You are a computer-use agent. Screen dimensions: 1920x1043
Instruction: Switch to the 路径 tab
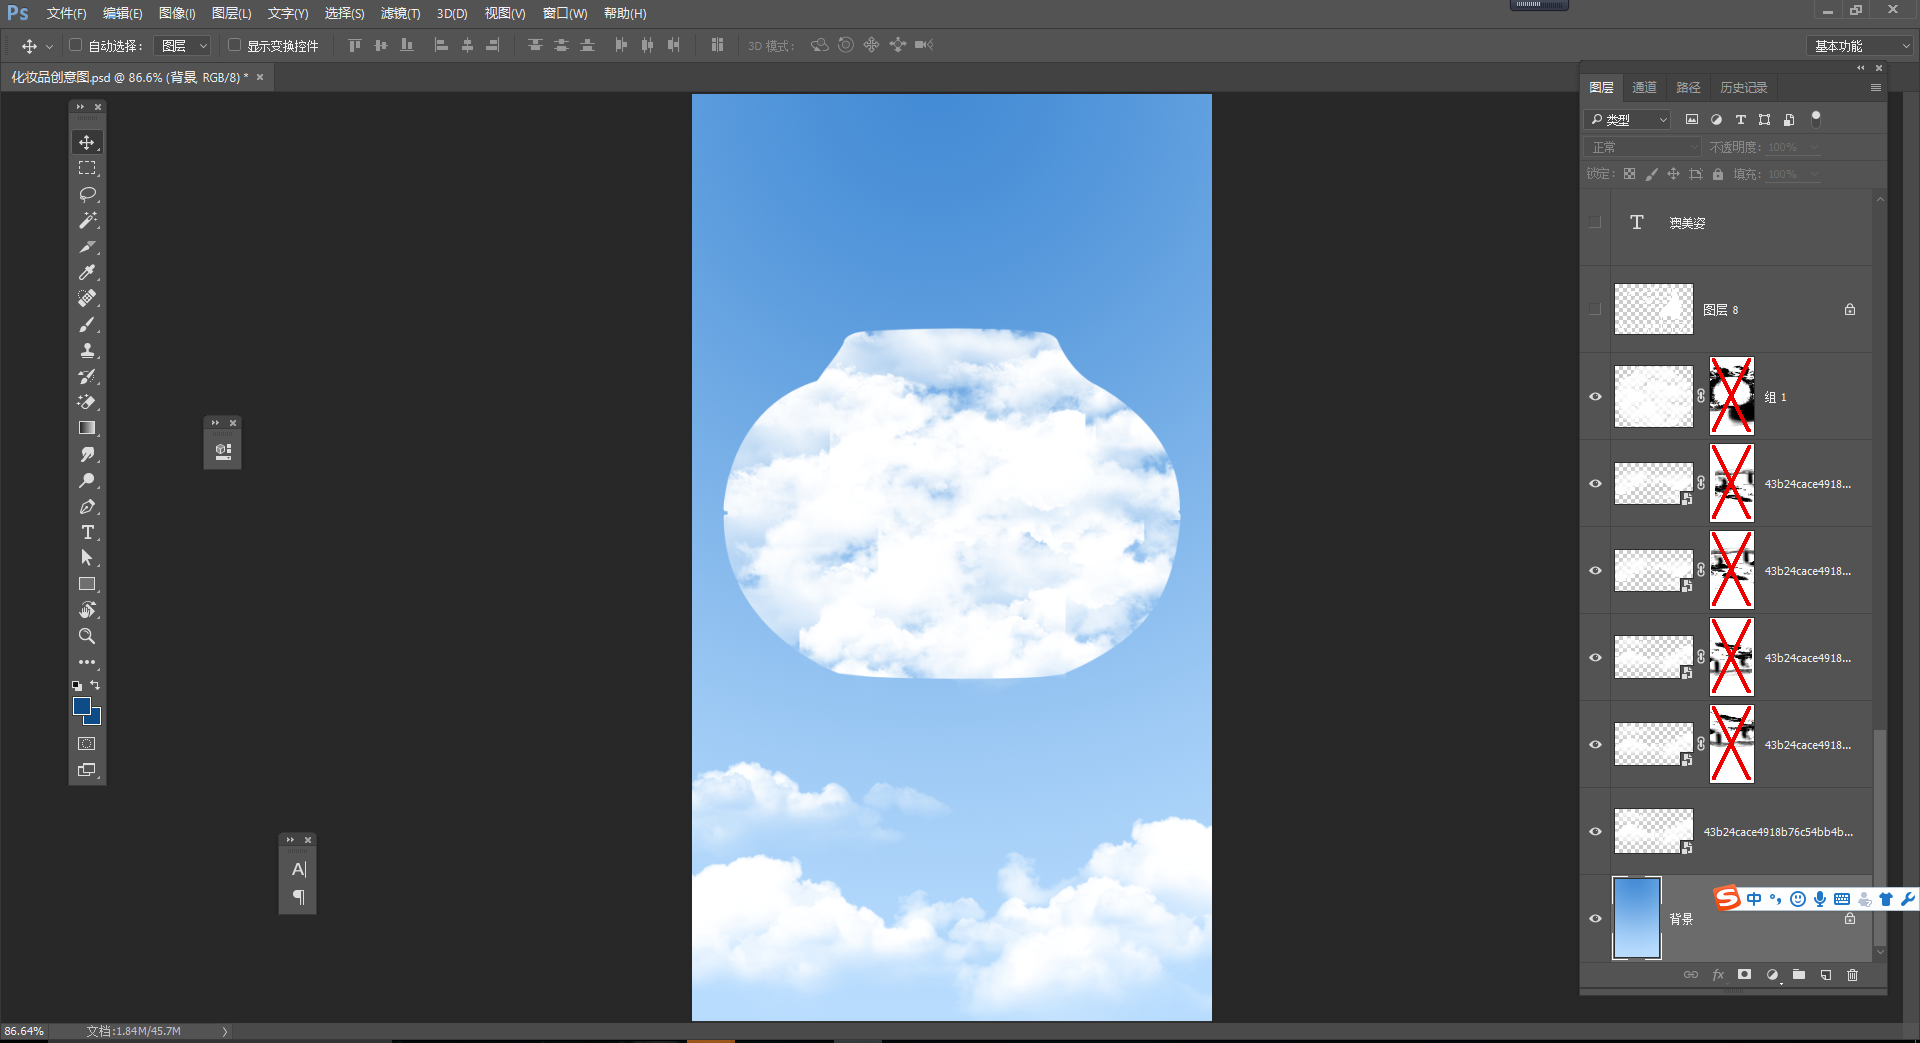point(1688,88)
